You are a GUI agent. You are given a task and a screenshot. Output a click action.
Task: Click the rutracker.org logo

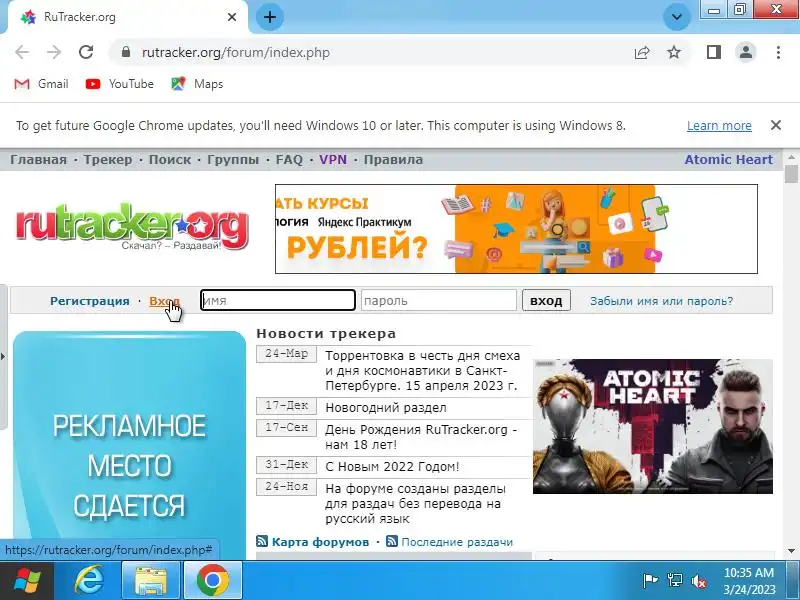pyautogui.click(x=132, y=228)
